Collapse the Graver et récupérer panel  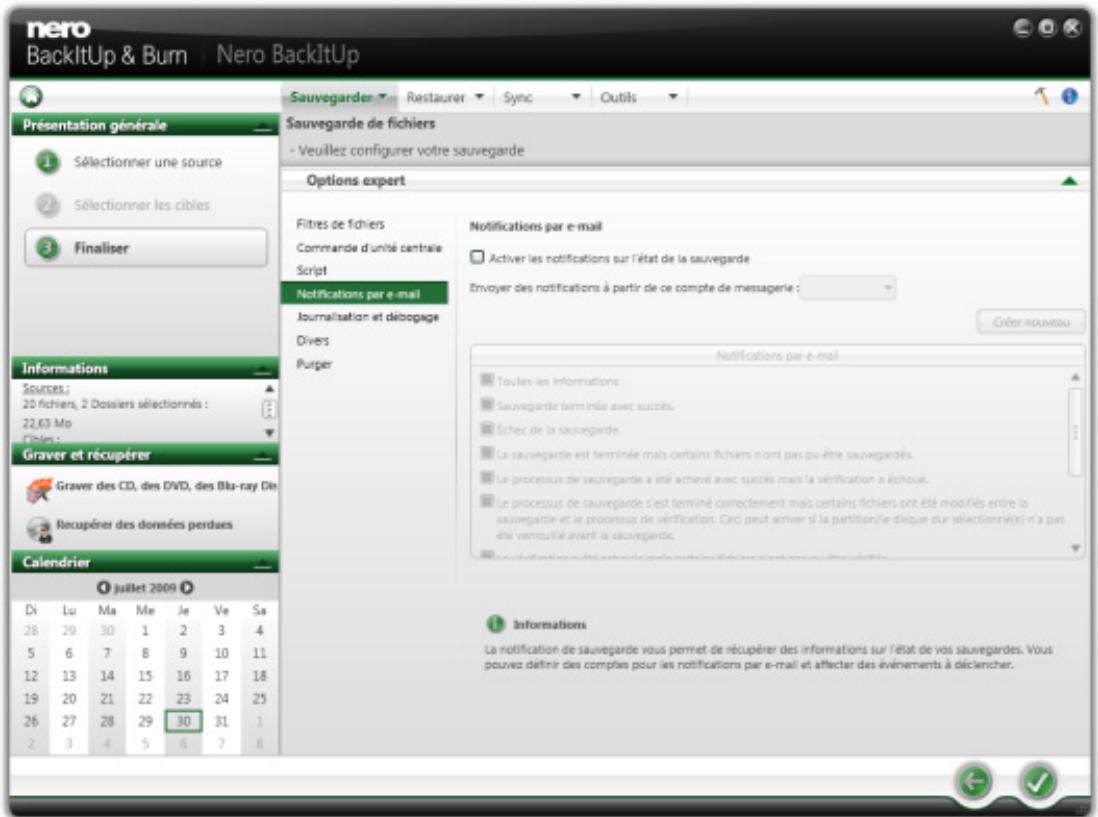263,456
